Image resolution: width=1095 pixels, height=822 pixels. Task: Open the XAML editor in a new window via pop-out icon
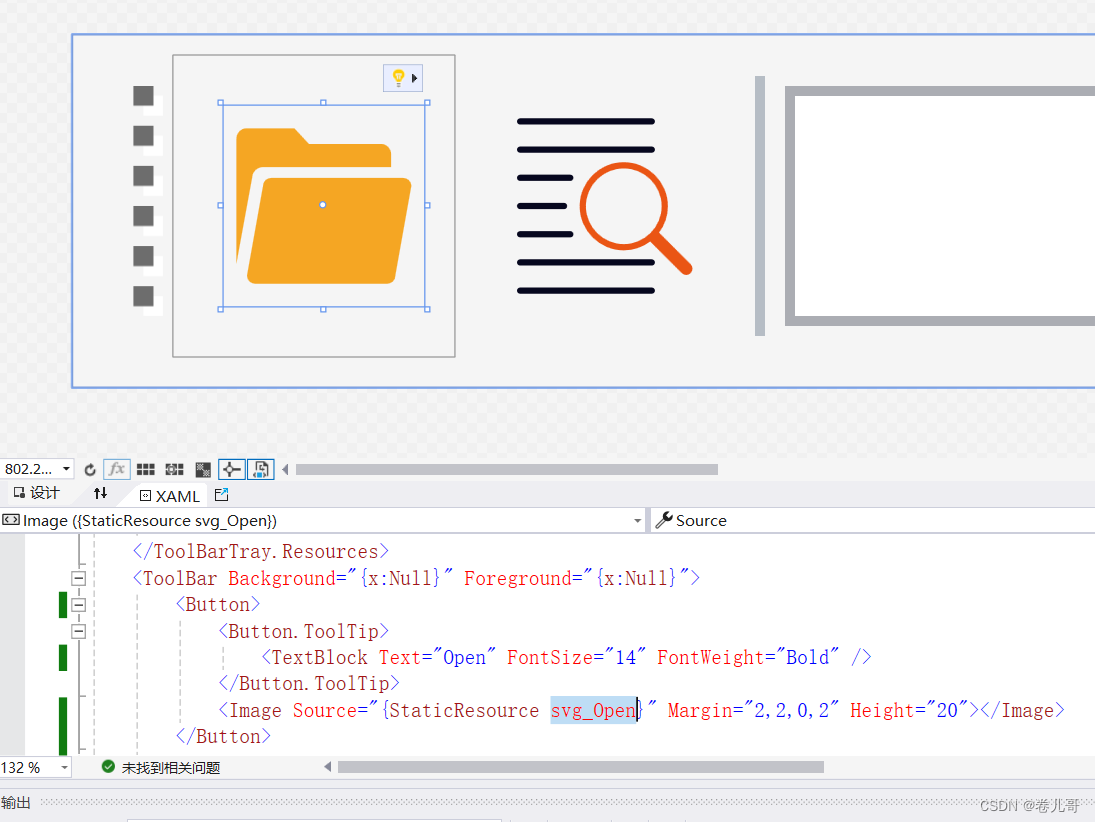click(221, 493)
